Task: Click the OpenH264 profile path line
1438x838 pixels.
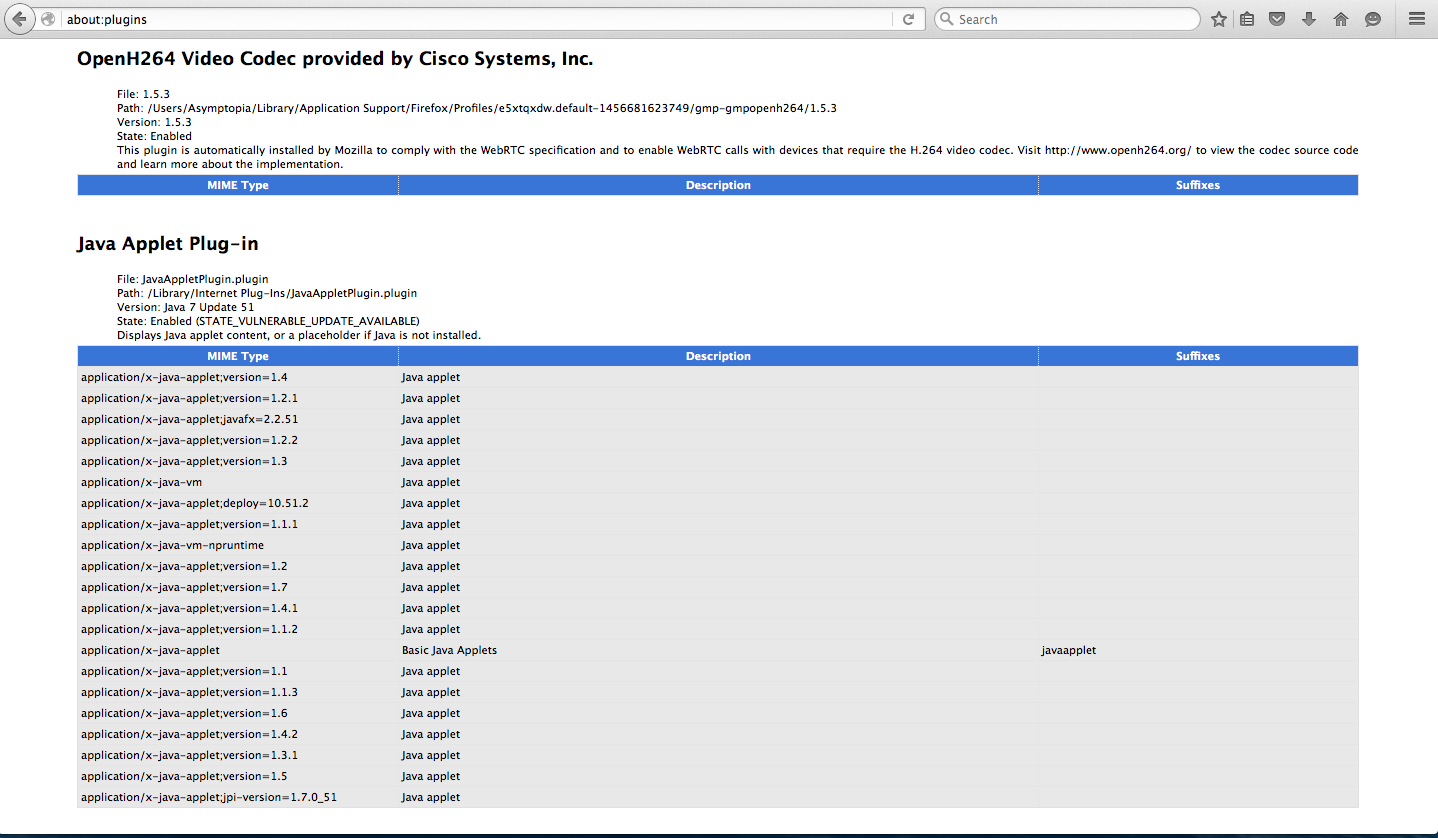Action: tap(477, 108)
